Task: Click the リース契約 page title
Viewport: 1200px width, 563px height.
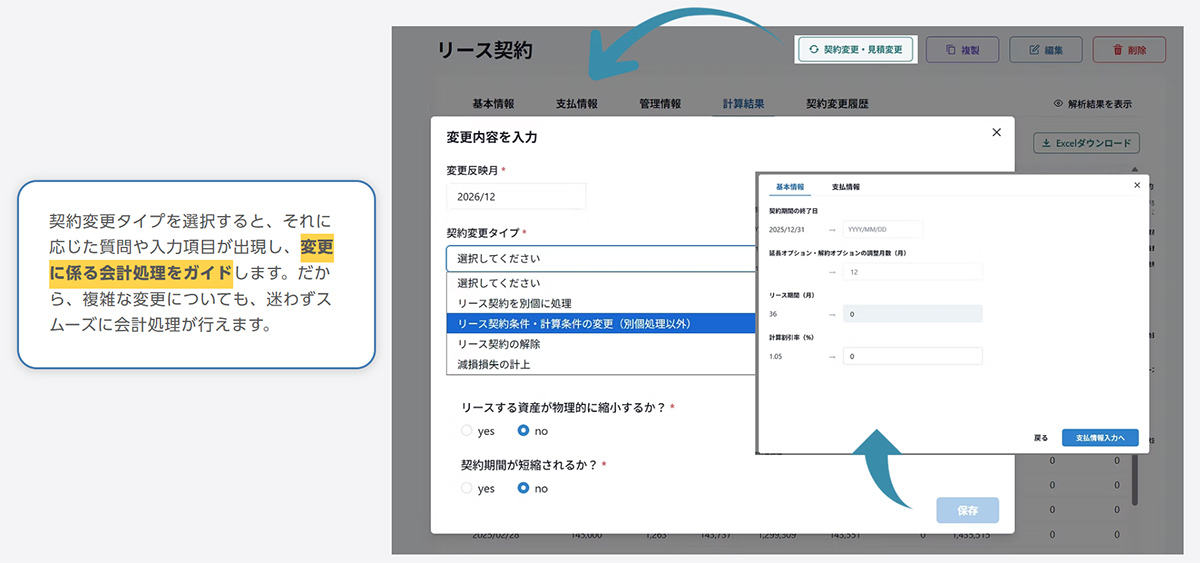Action: (x=485, y=51)
